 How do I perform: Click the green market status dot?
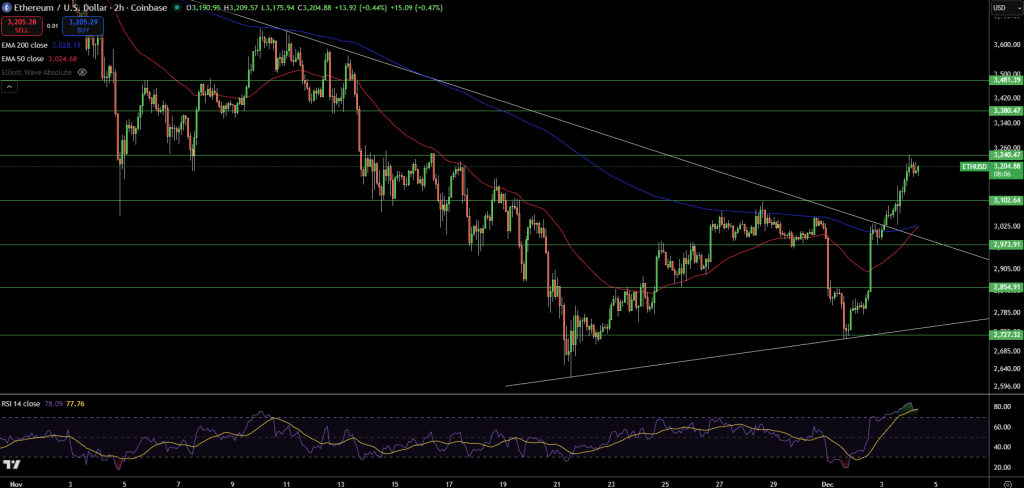click(x=177, y=8)
